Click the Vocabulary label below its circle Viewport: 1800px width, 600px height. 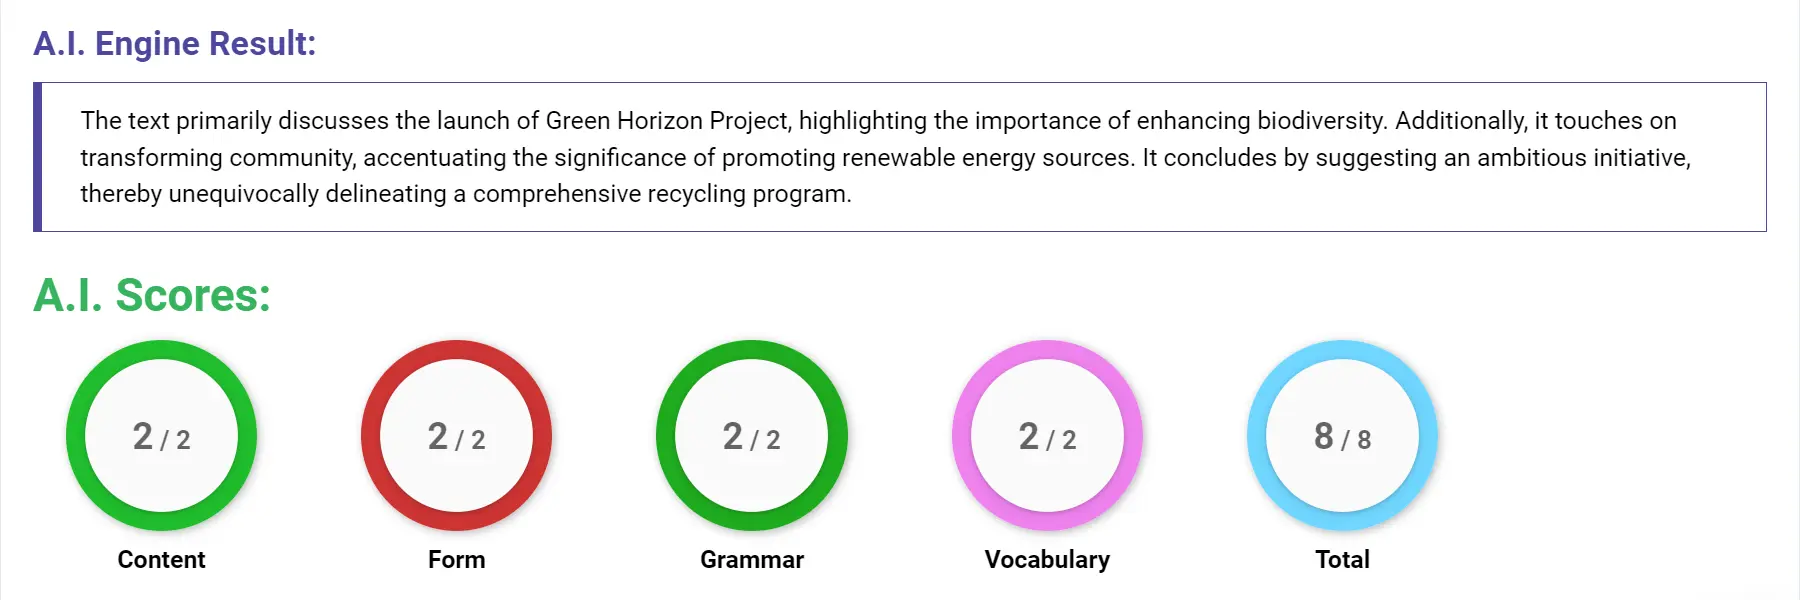[1047, 560]
